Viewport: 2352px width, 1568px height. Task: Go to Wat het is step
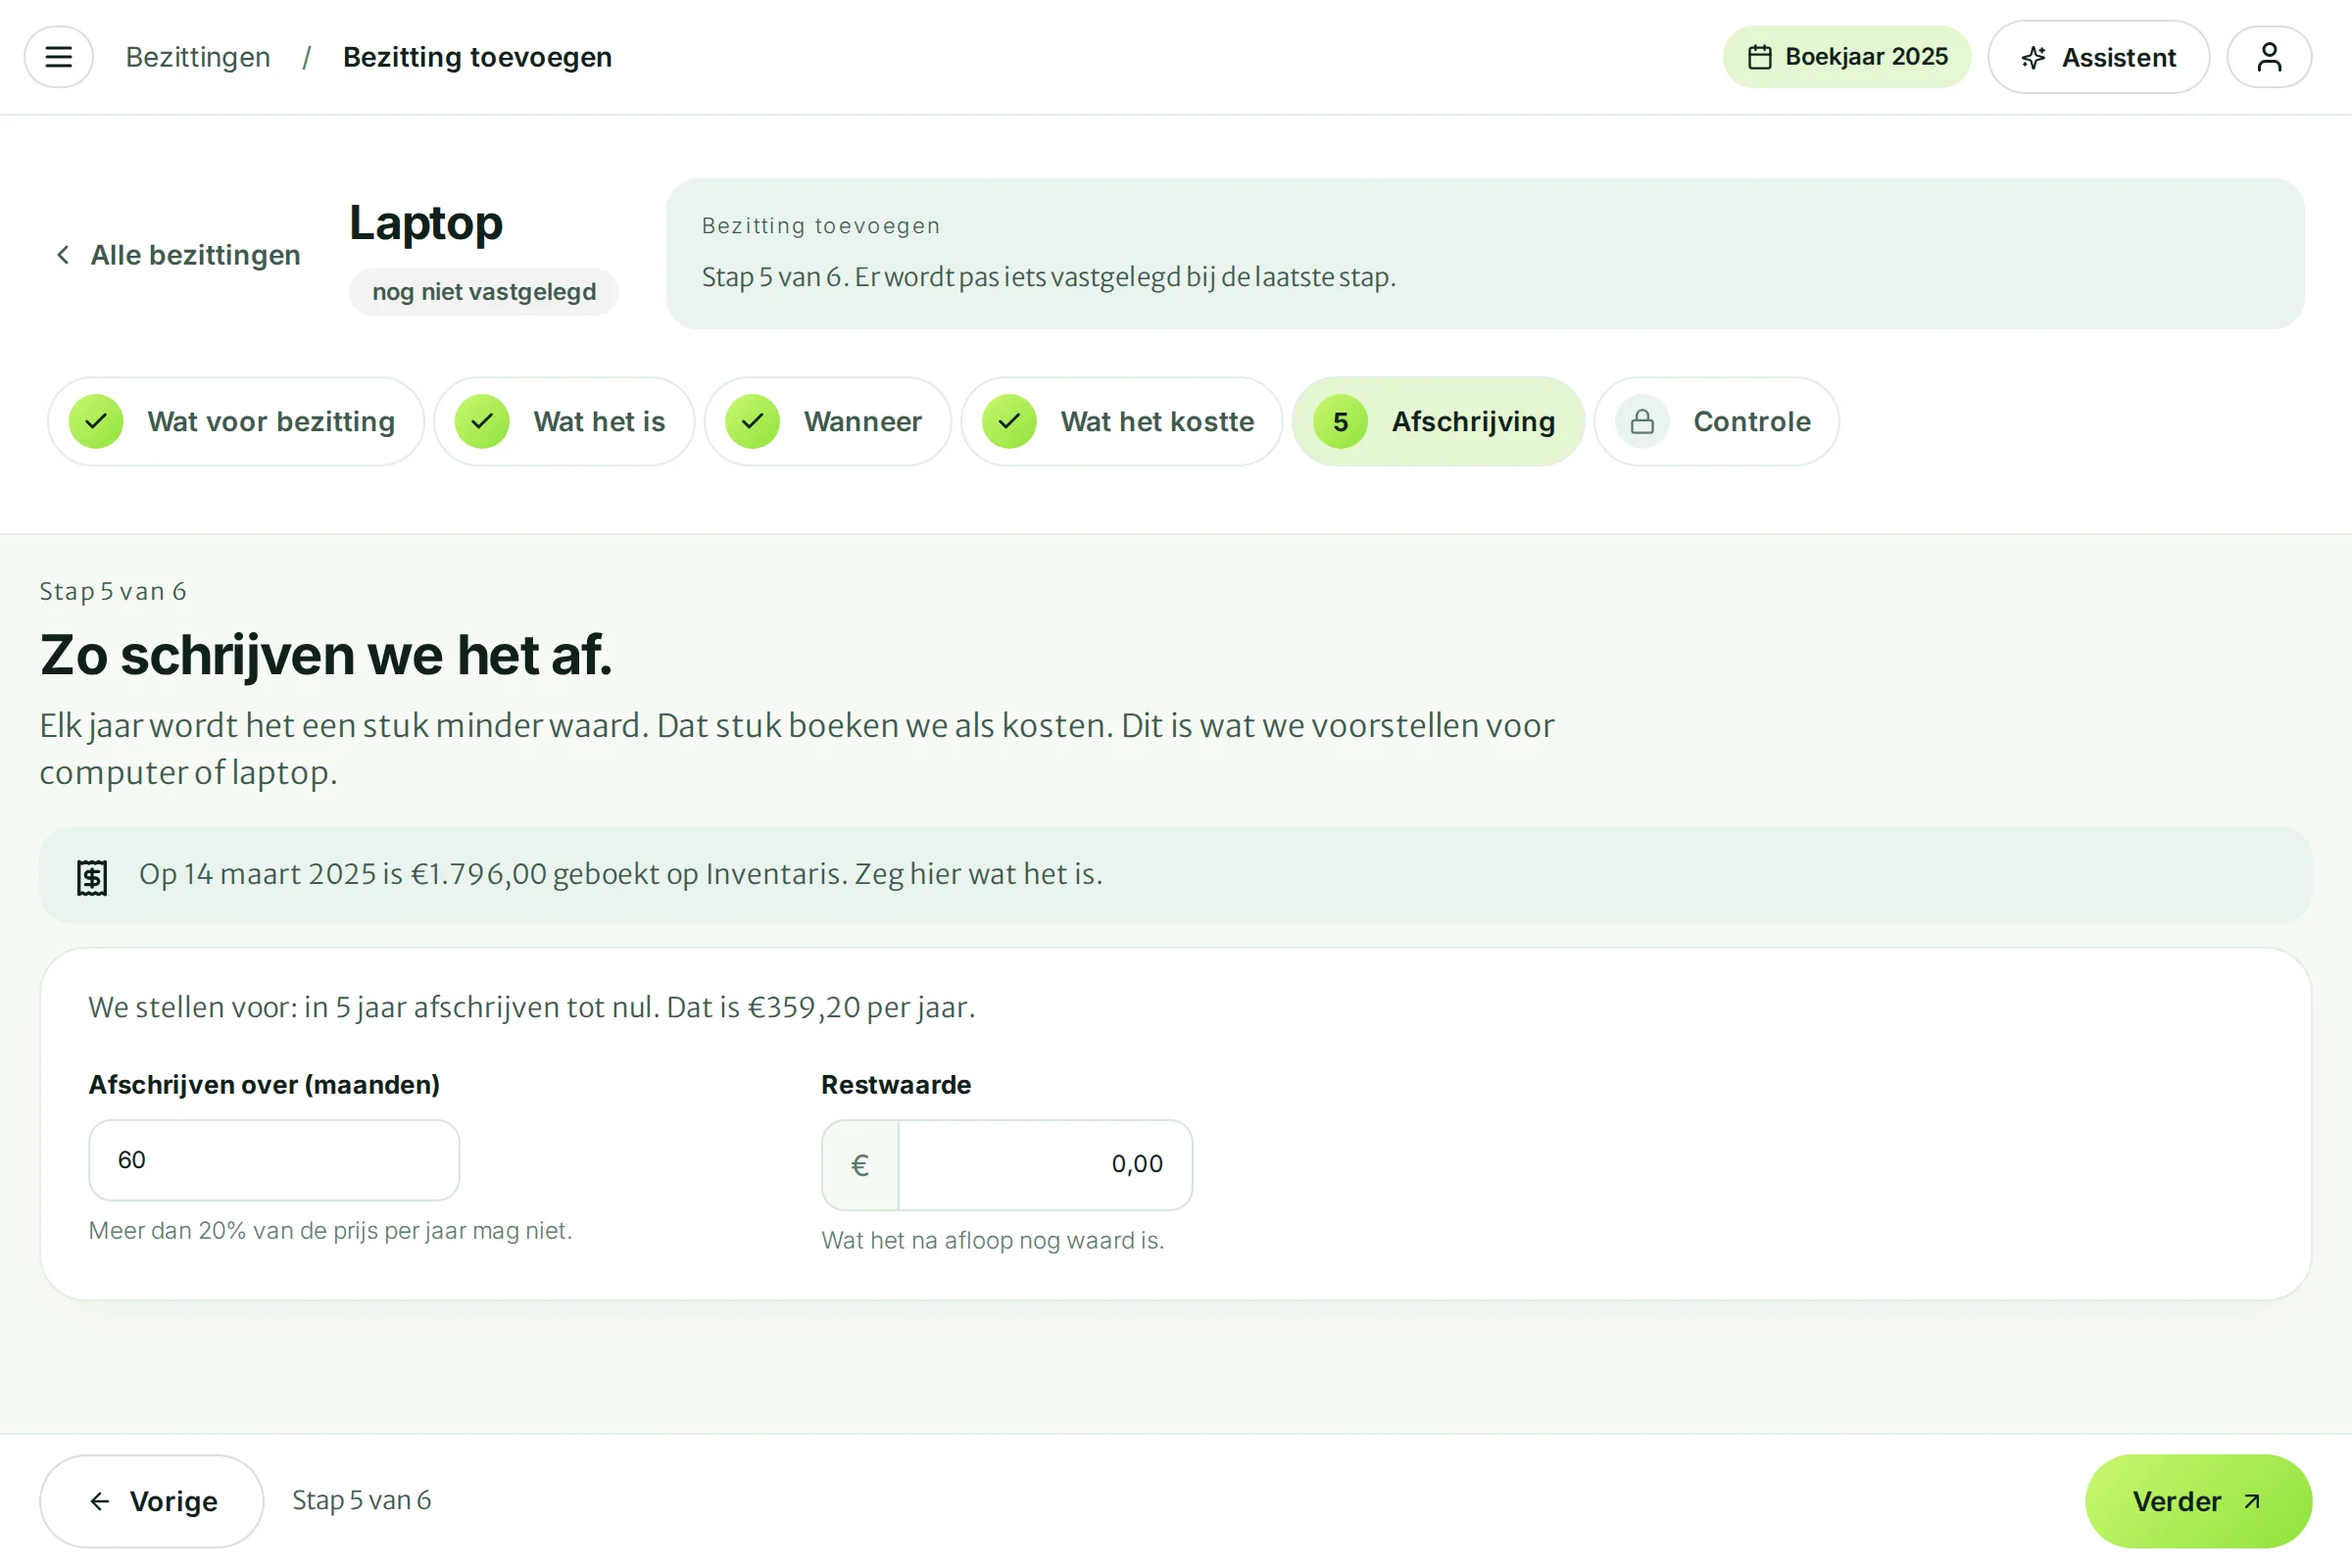(x=564, y=421)
